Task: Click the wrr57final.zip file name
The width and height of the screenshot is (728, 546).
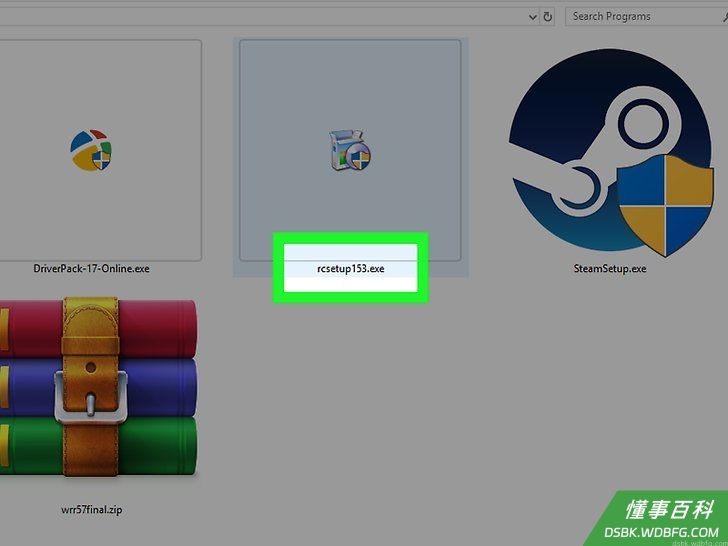Action: pyautogui.click(x=91, y=509)
